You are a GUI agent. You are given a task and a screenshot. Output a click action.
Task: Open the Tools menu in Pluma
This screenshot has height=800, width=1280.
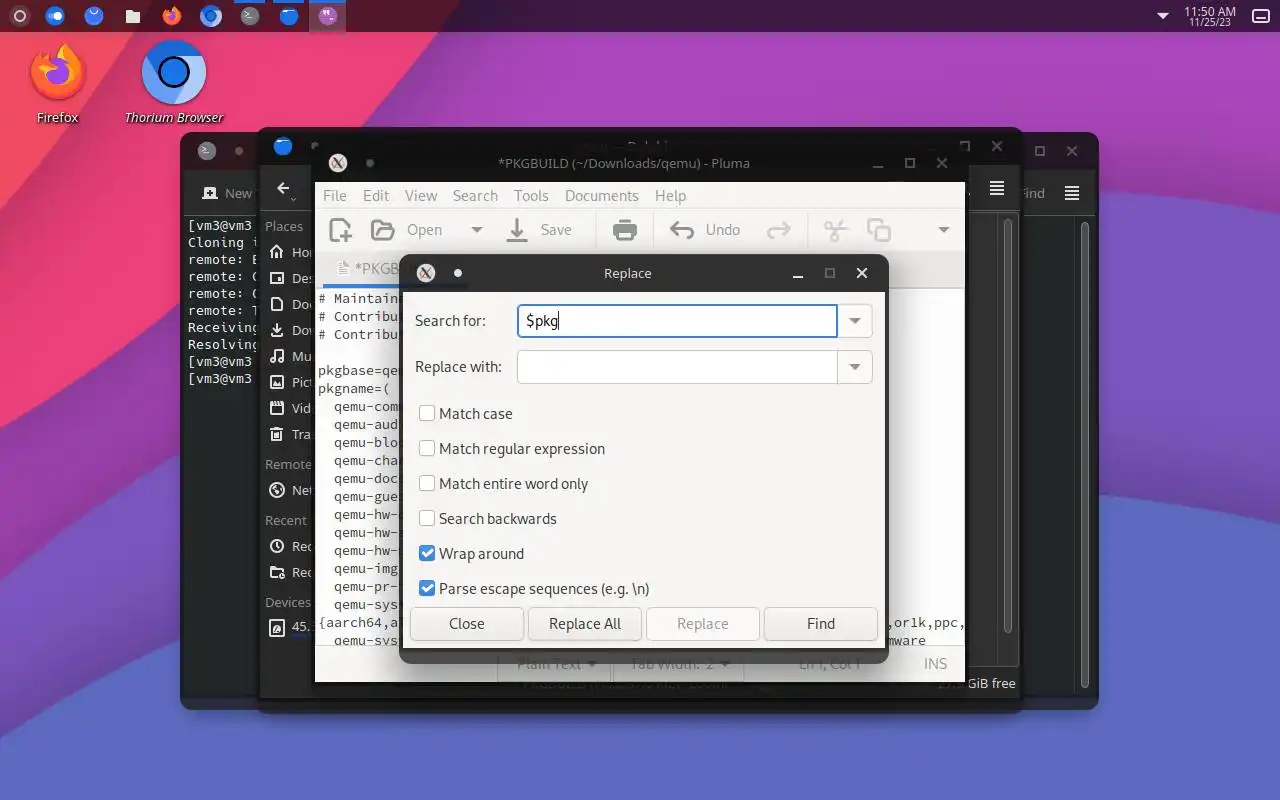pyautogui.click(x=531, y=196)
